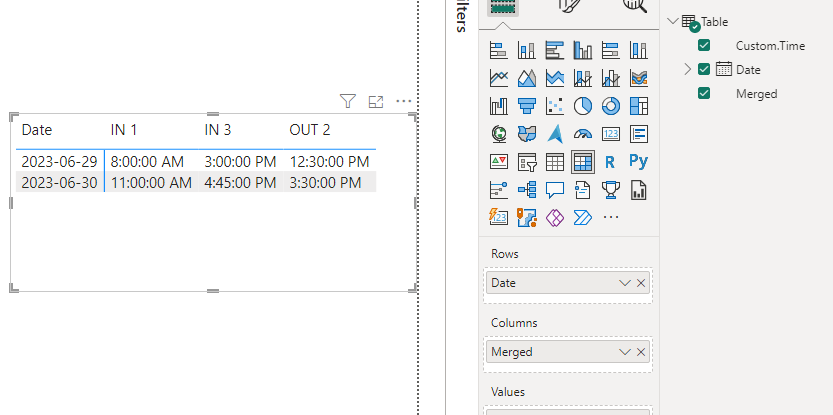Select the Donut chart visual
833x415 pixels.
pyautogui.click(x=611, y=106)
